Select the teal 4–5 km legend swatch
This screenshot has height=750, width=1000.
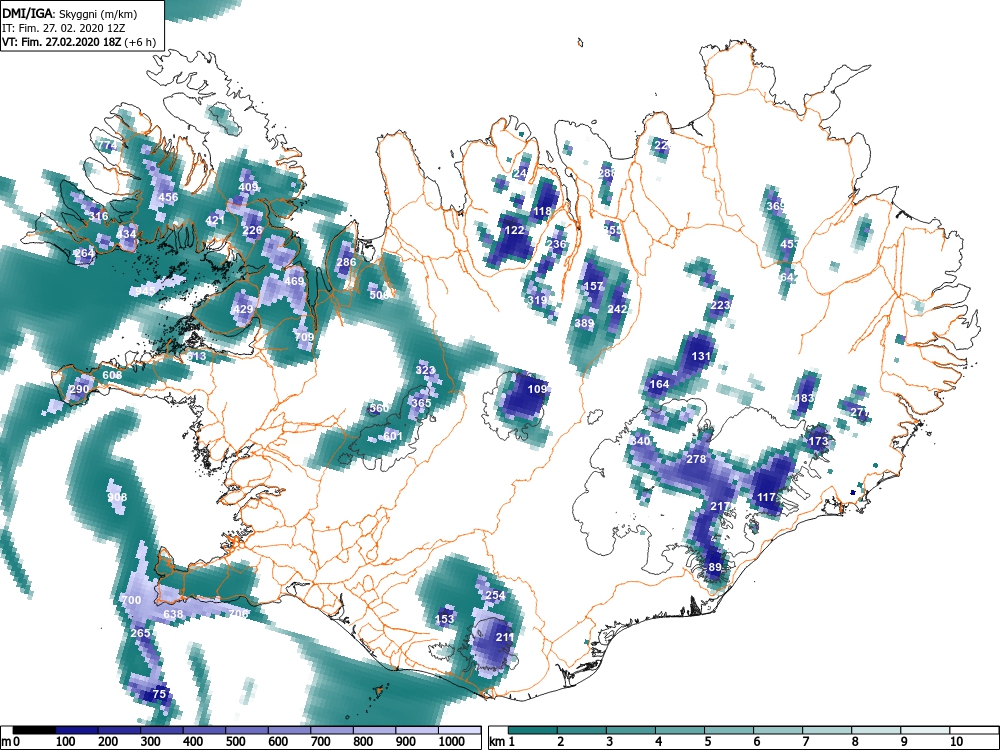[x=680, y=730]
